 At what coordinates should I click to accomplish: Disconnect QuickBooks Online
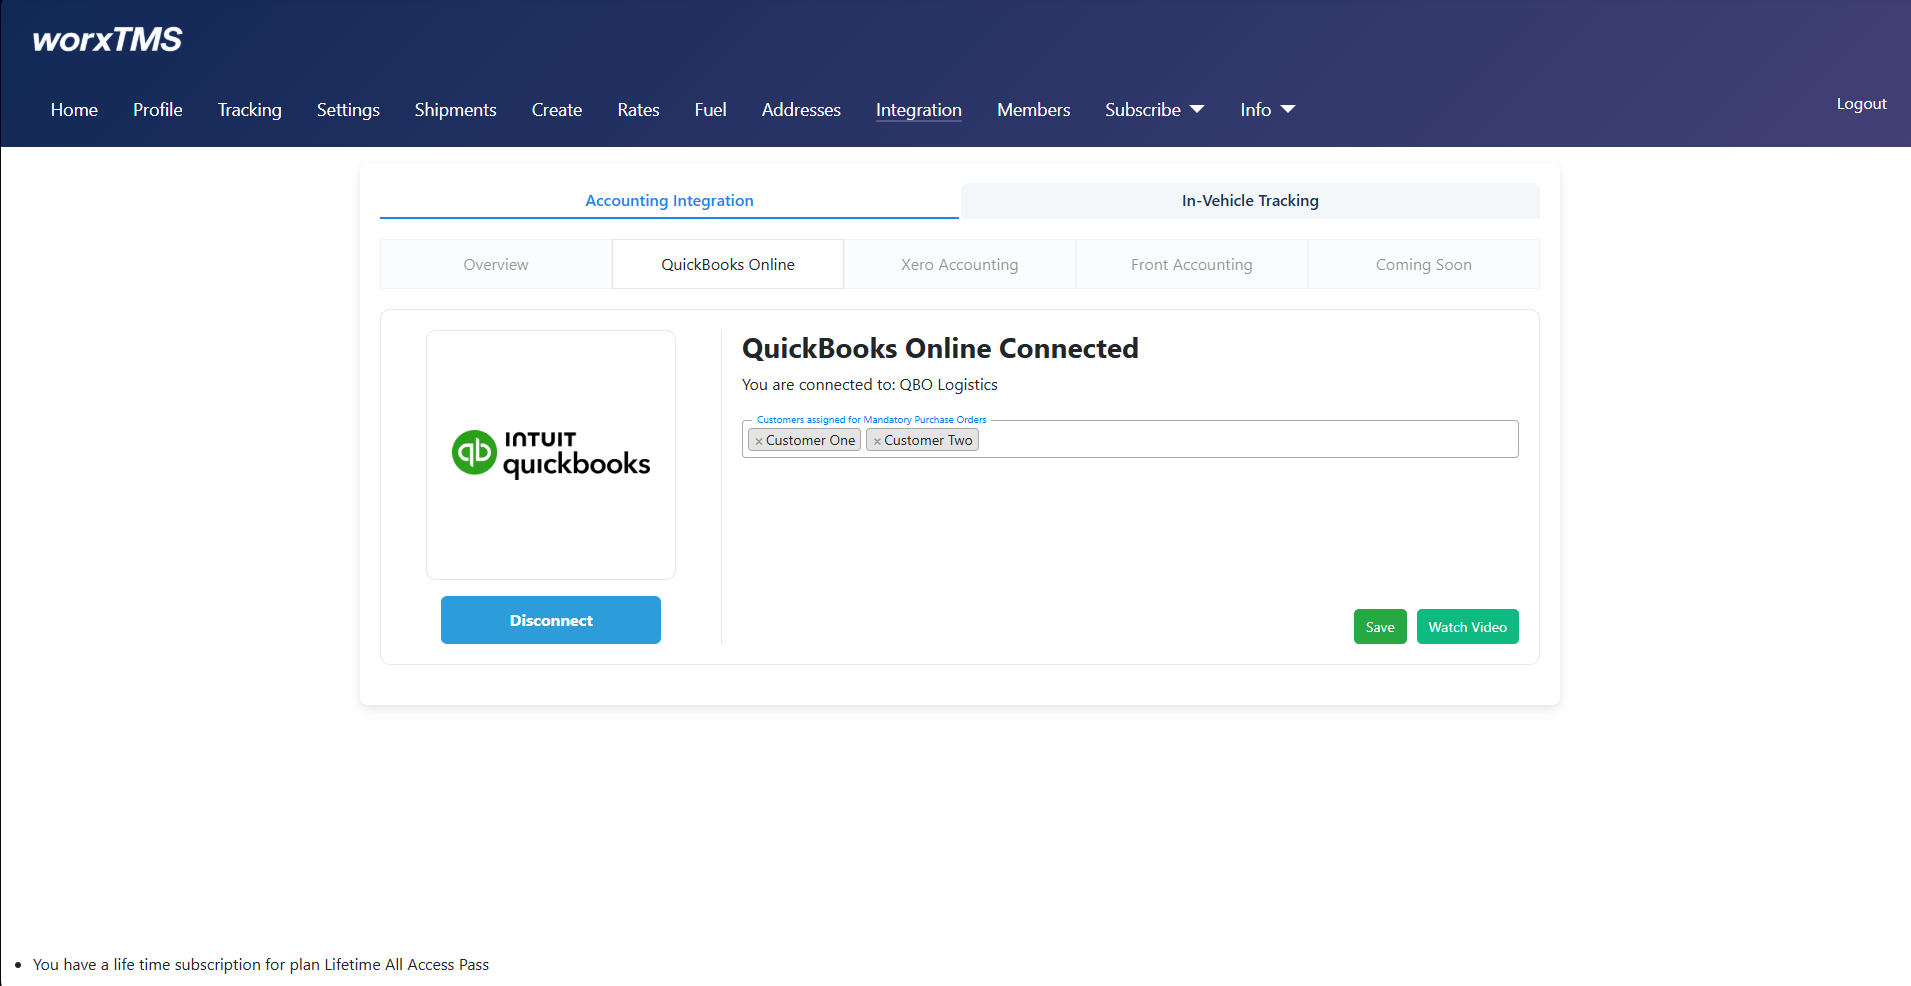coord(550,620)
